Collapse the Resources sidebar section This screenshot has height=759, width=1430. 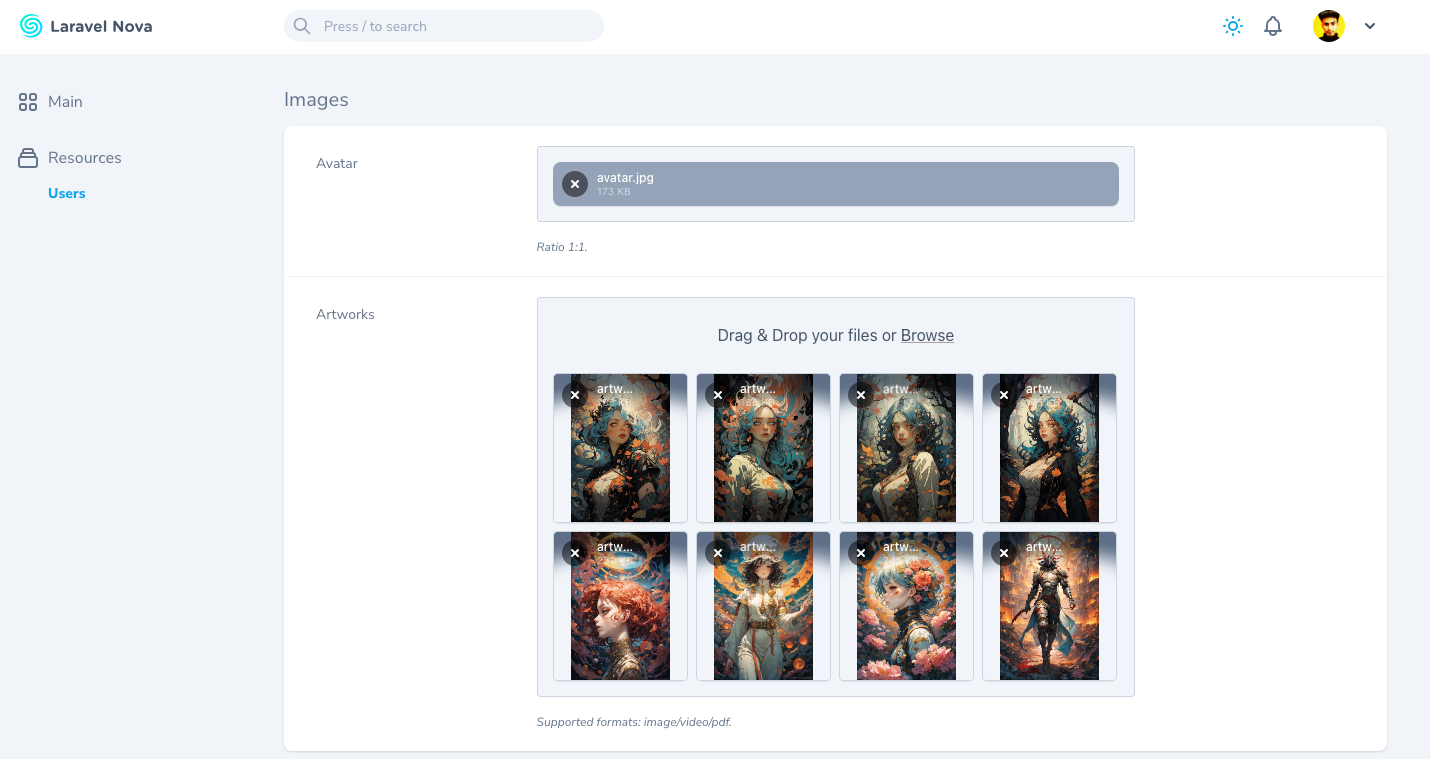pyautogui.click(x=84, y=158)
